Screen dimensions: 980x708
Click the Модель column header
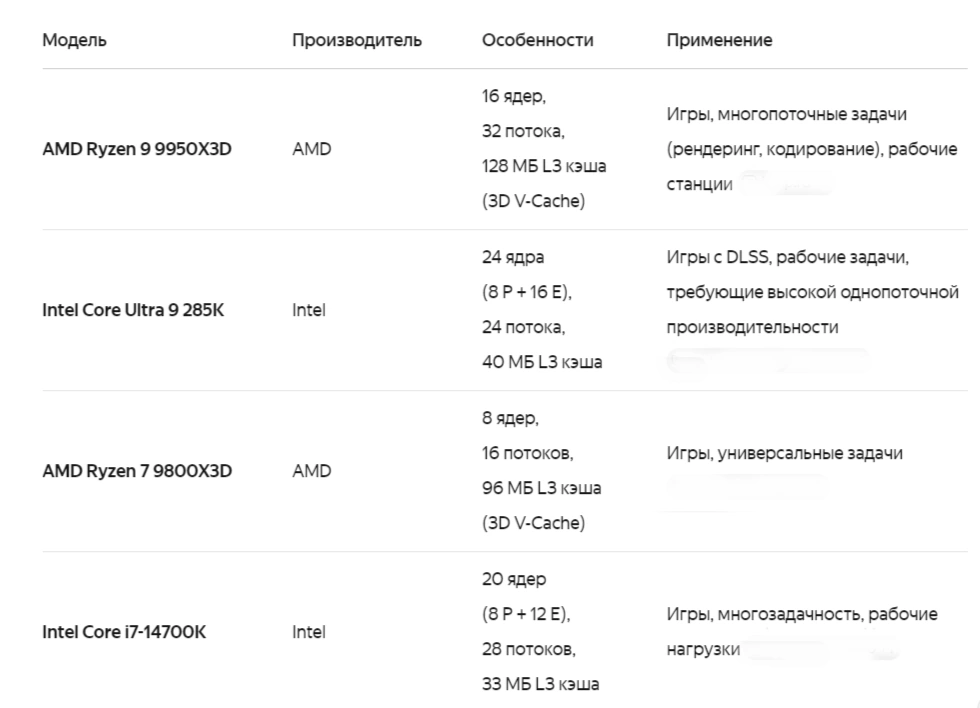point(74,40)
